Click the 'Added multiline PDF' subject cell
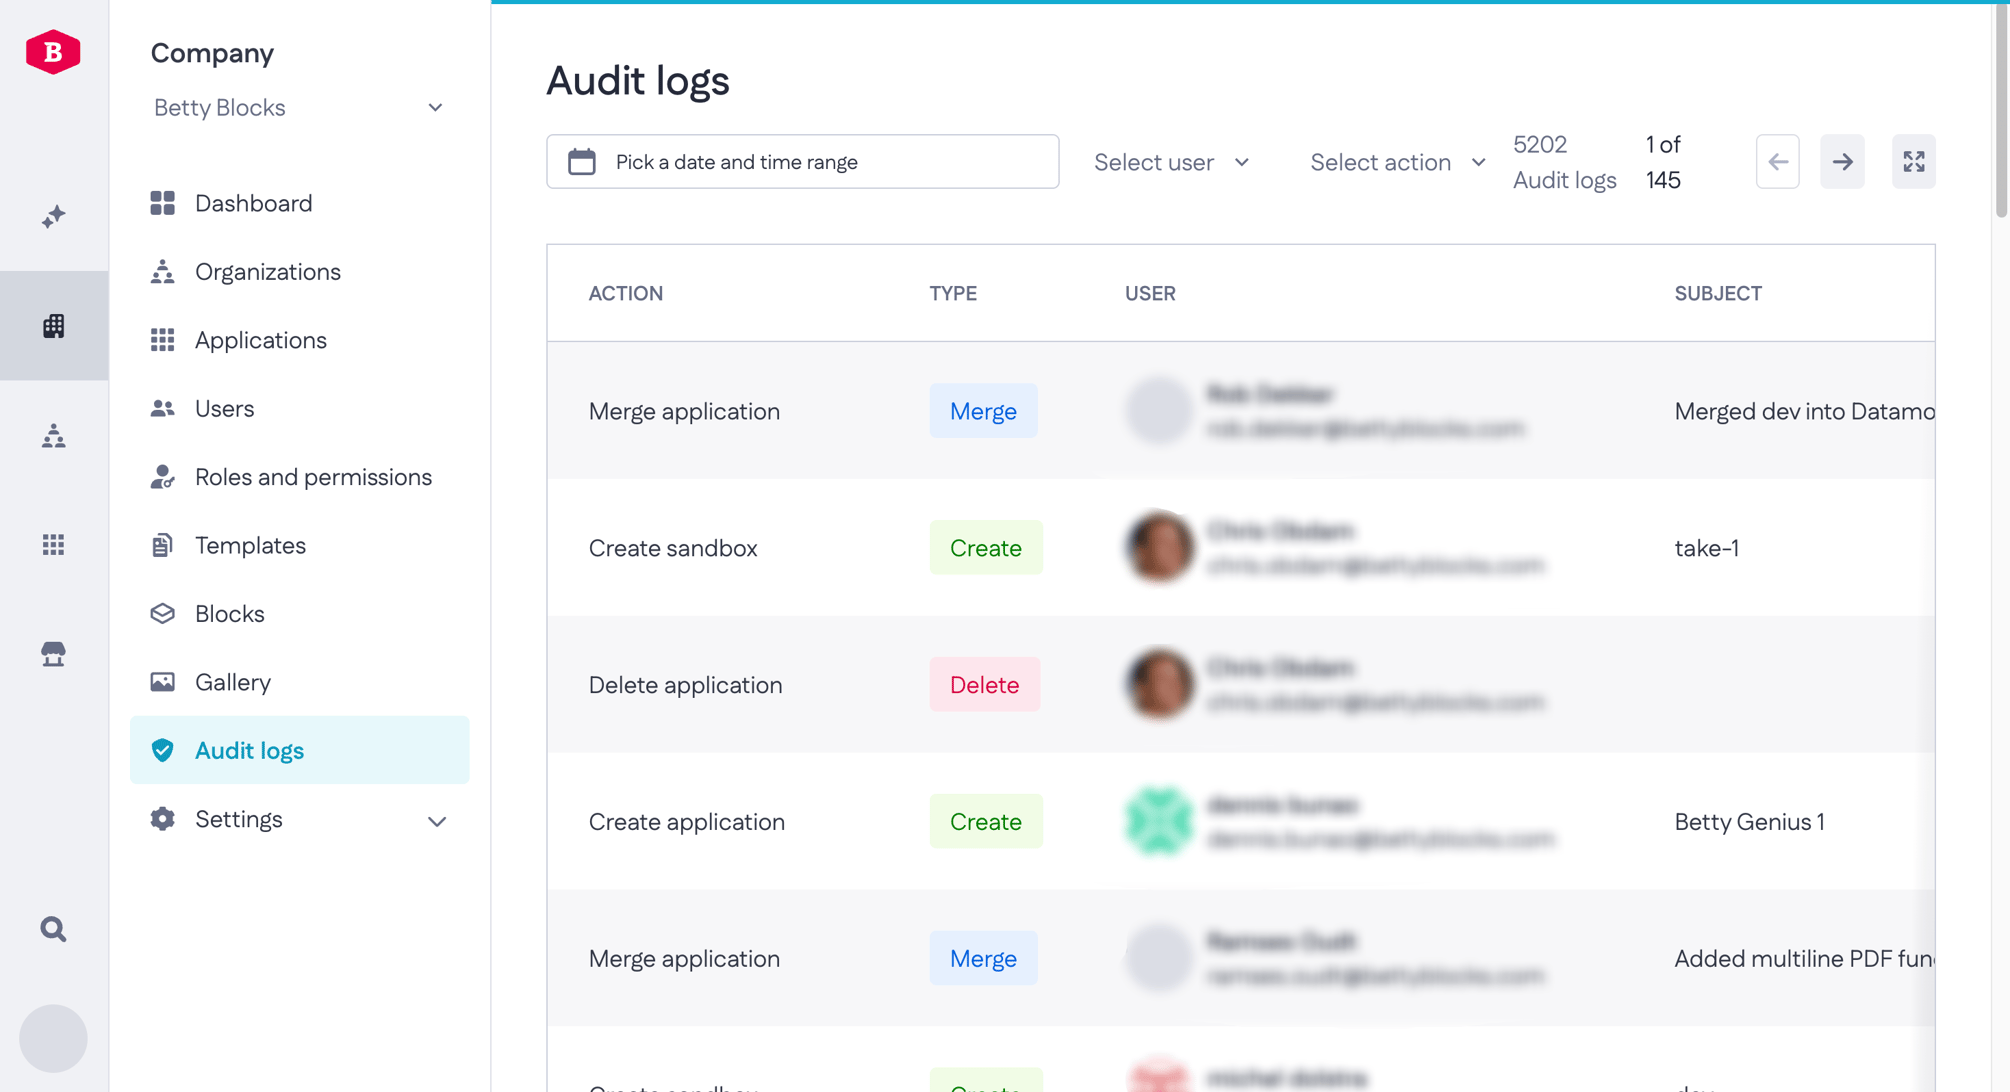Viewport: 2010px width, 1092px height. pos(1804,958)
